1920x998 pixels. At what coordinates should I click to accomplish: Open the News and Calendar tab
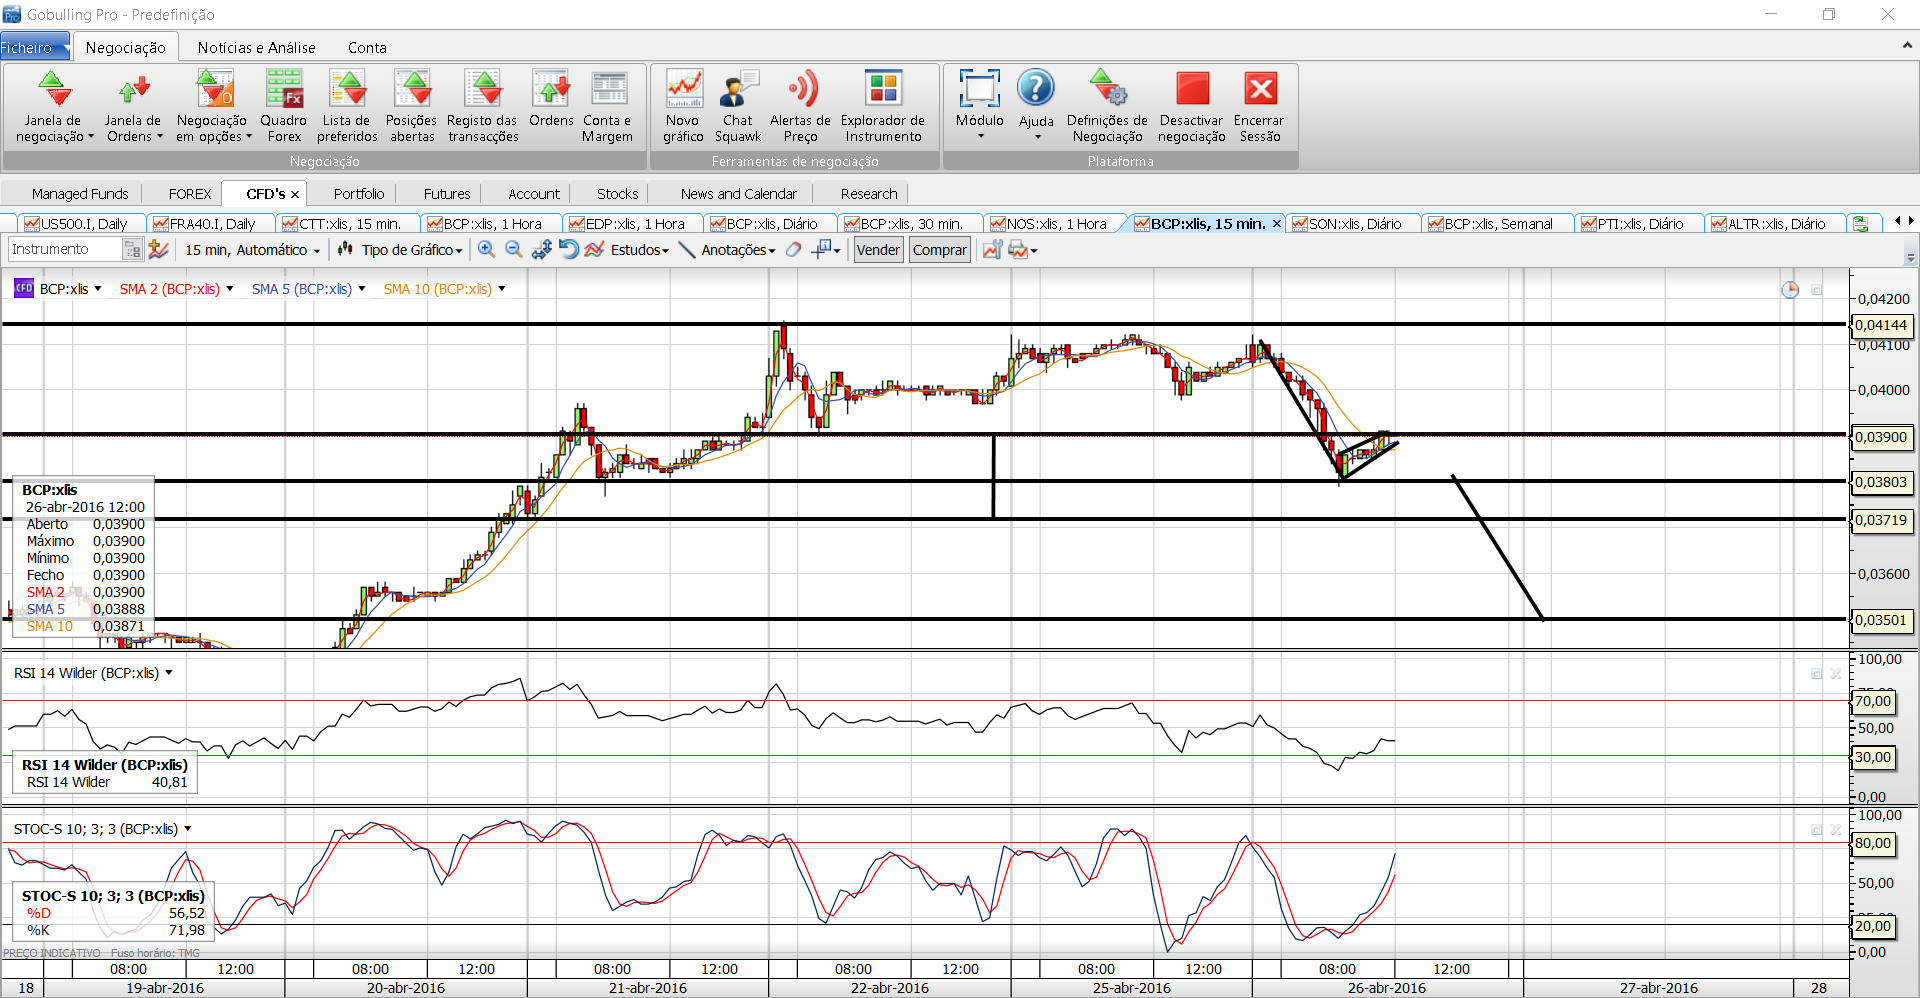coord(739,194)
